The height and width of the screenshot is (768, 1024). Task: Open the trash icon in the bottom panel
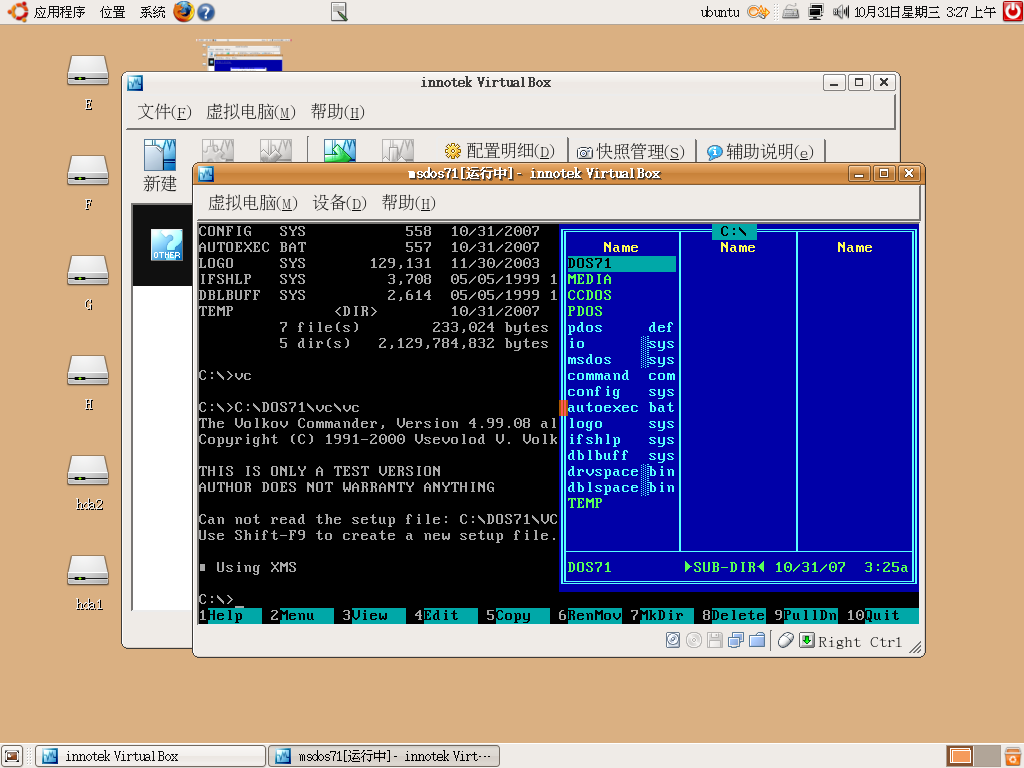point(1013,756)
